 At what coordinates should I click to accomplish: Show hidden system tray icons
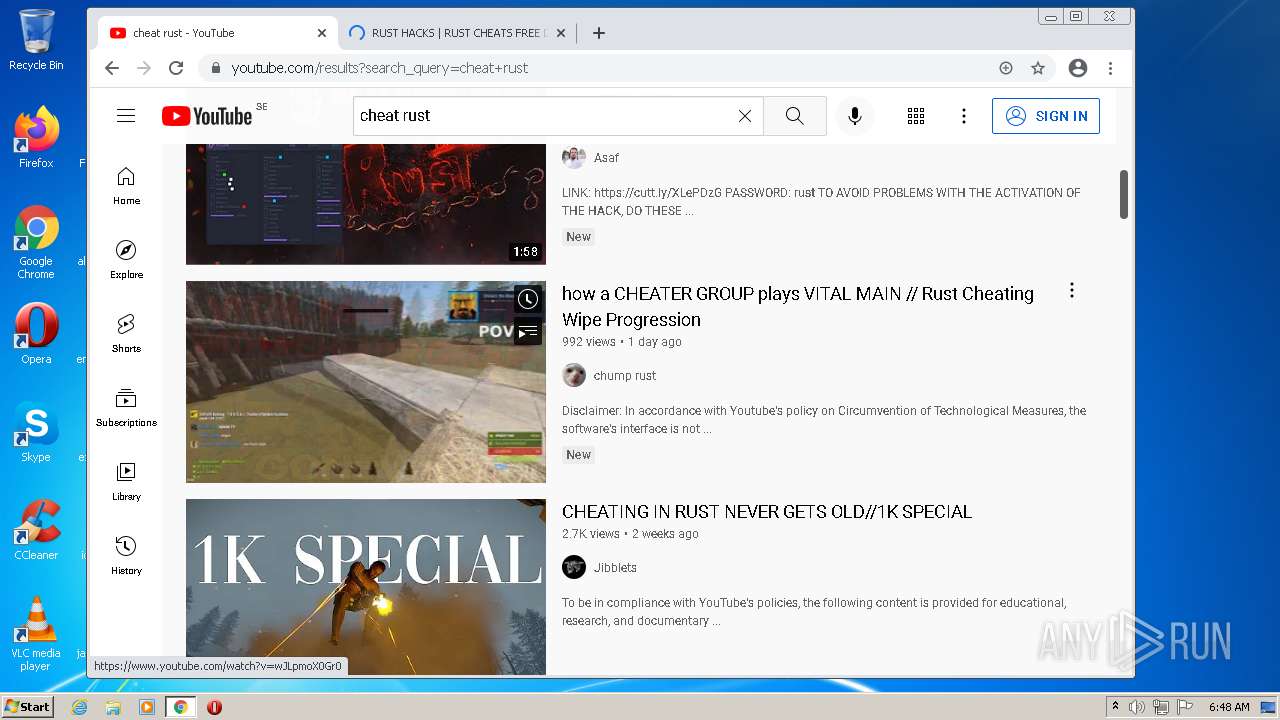click(x=1115, y=707)
